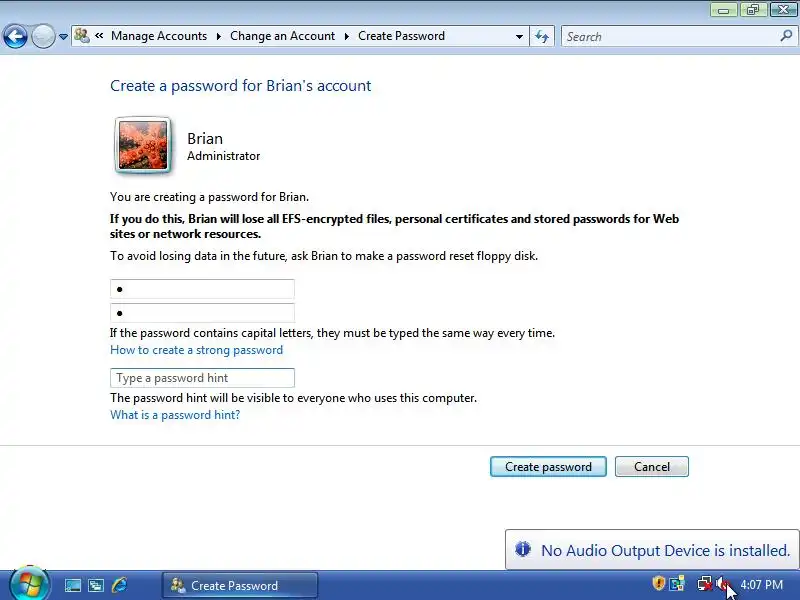Open the Windows Start orb
This screenshot has width=800, height=600.
click(x=29, y=585)
